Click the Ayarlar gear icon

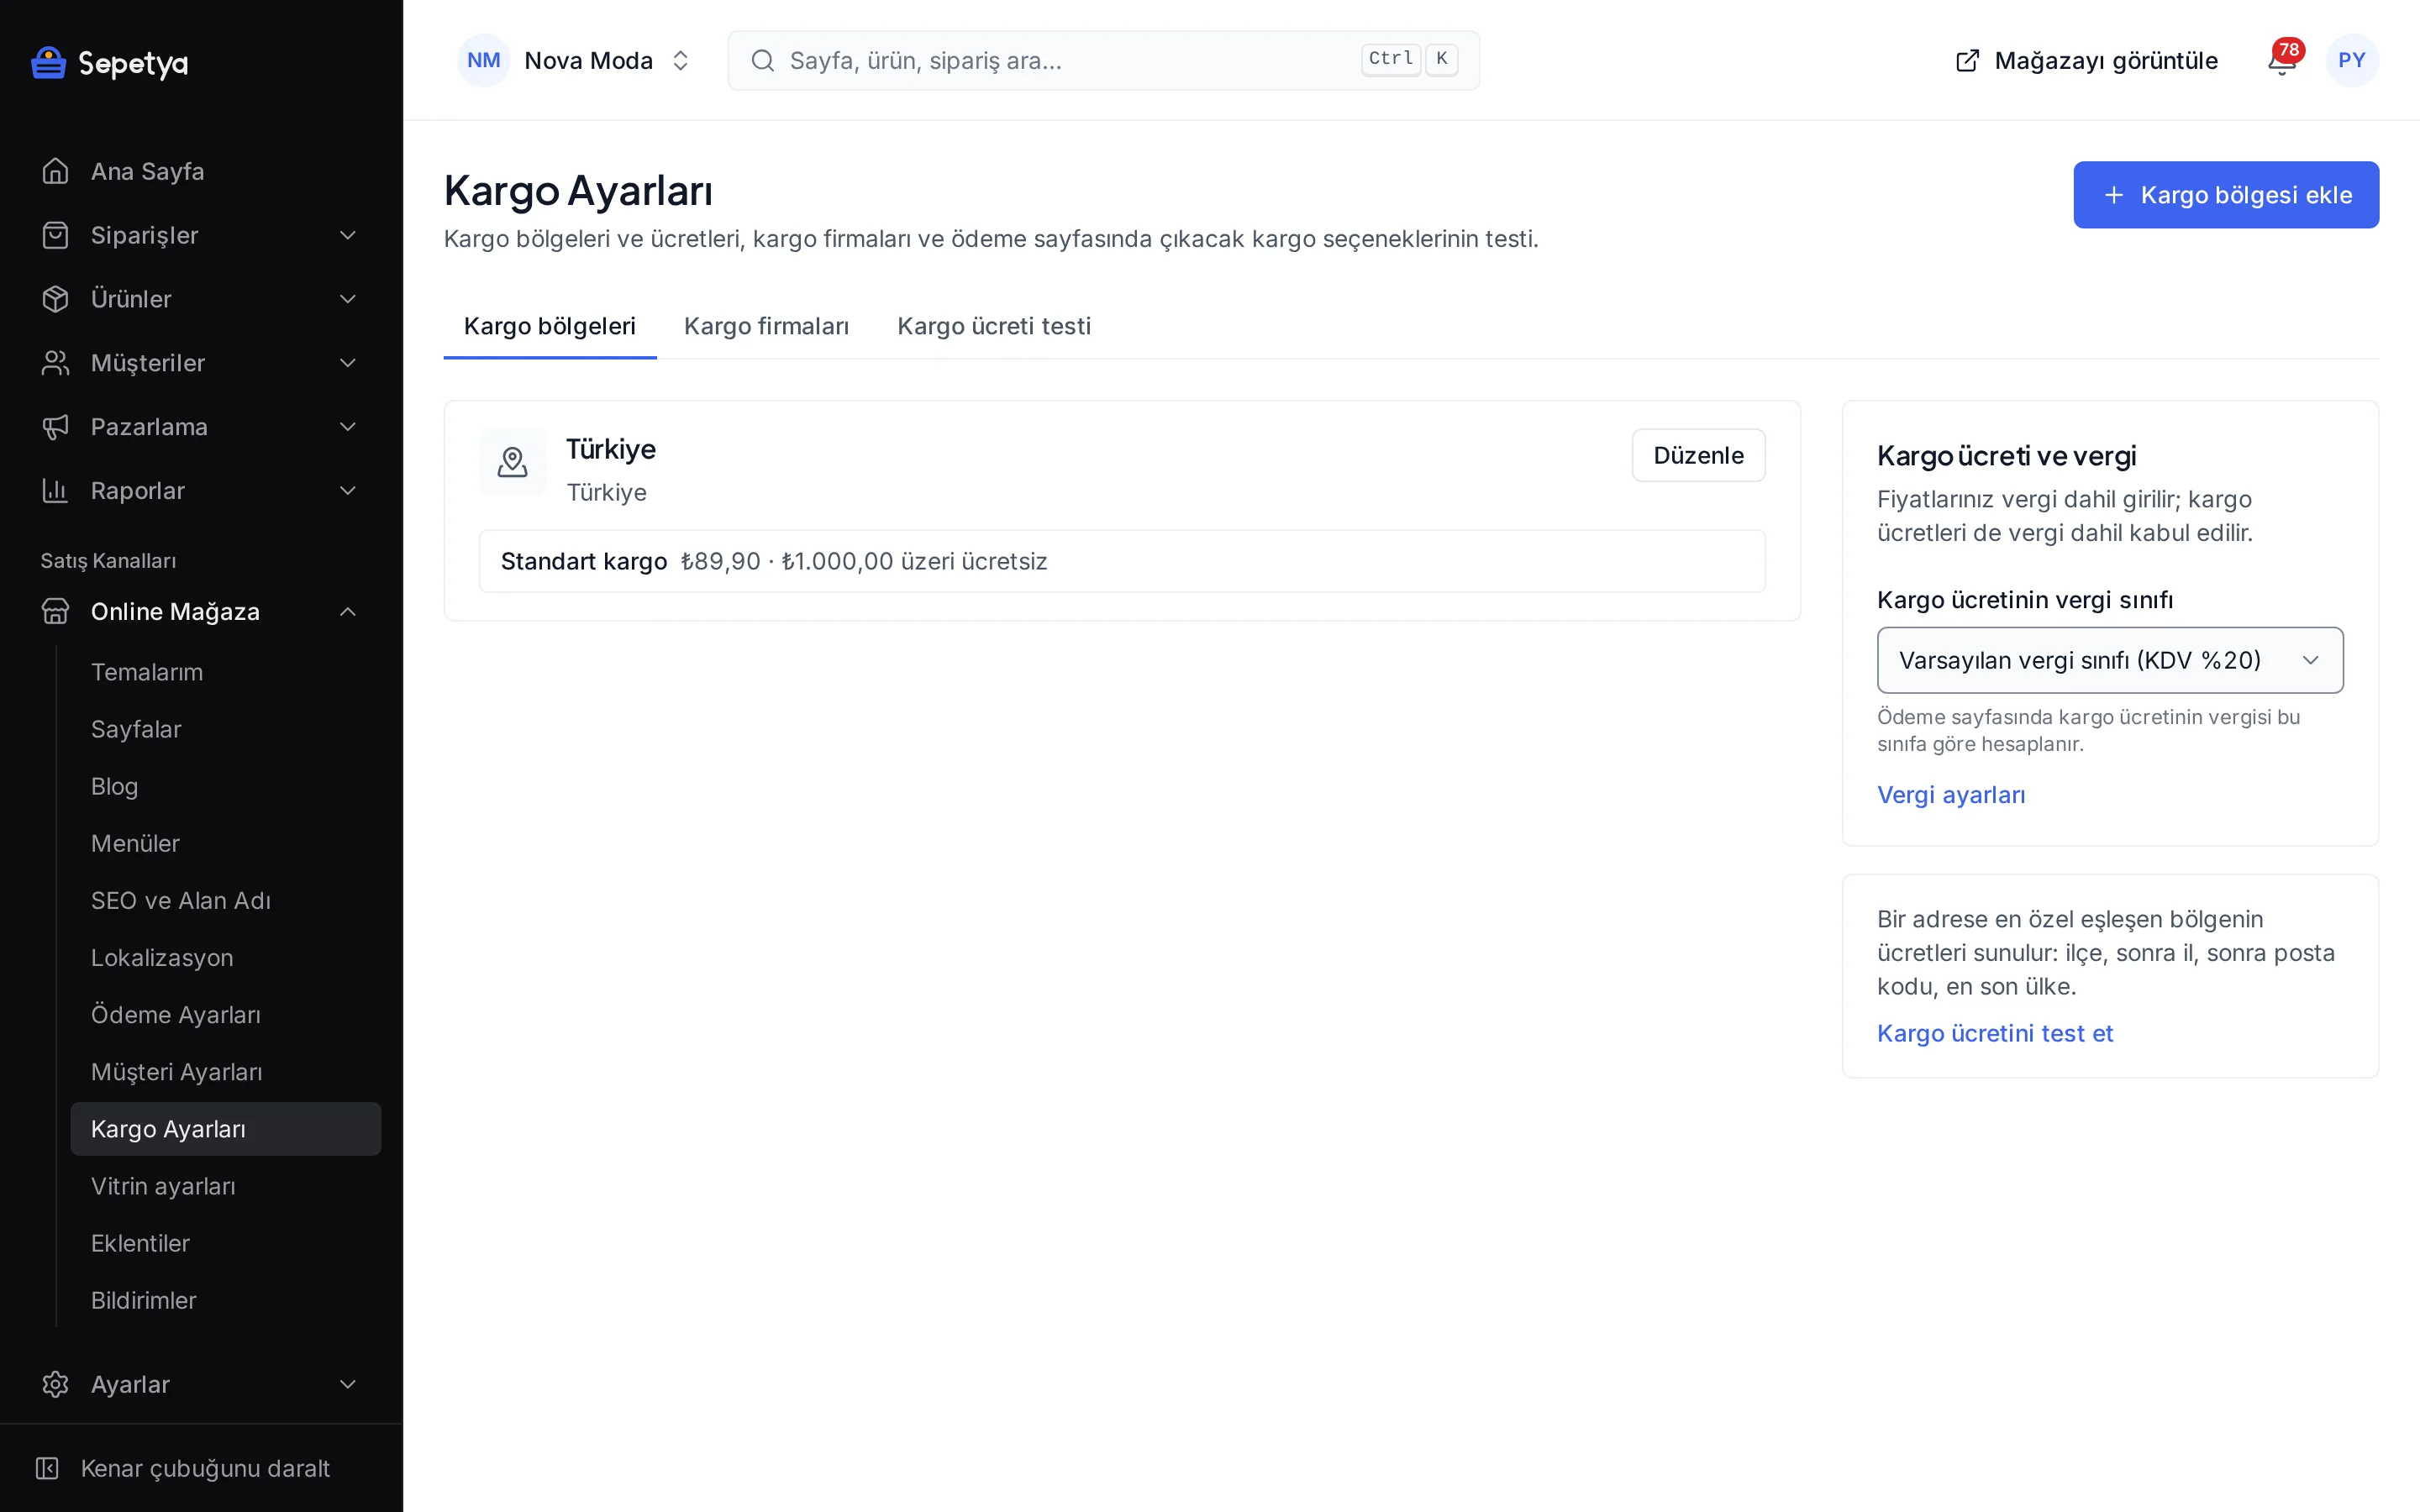click(x=56, y=1384)
